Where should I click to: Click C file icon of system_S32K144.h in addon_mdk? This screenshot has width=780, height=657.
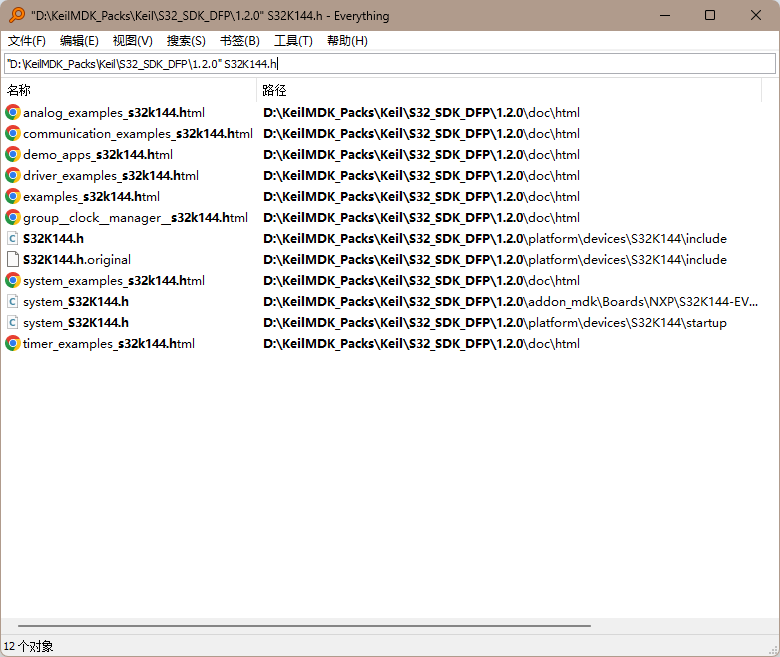pyautogui.click(x=13, y=301)
